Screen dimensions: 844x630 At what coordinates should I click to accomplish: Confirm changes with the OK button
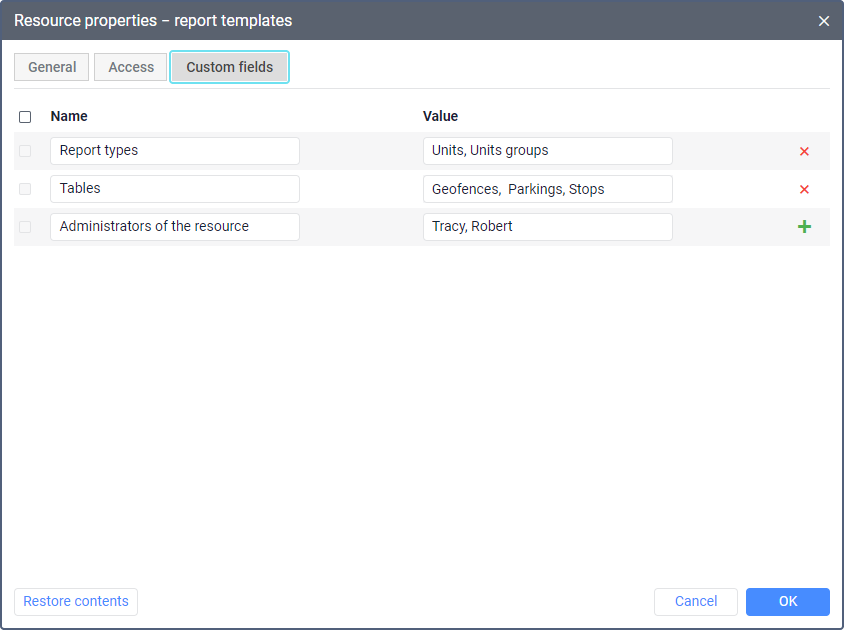point(788,601)
